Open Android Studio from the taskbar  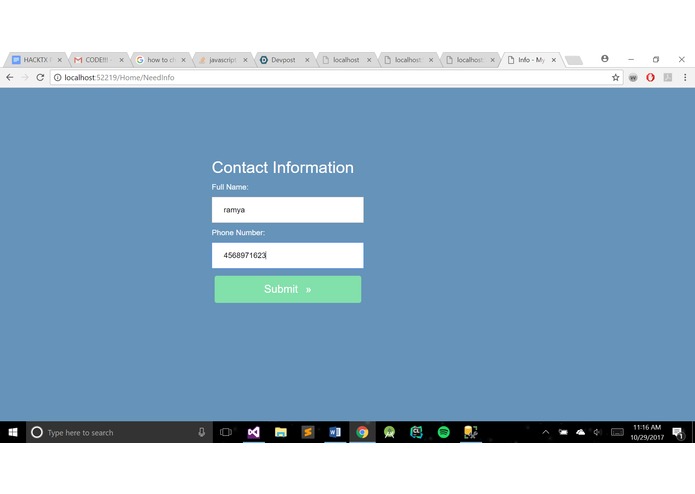(389, 432)
